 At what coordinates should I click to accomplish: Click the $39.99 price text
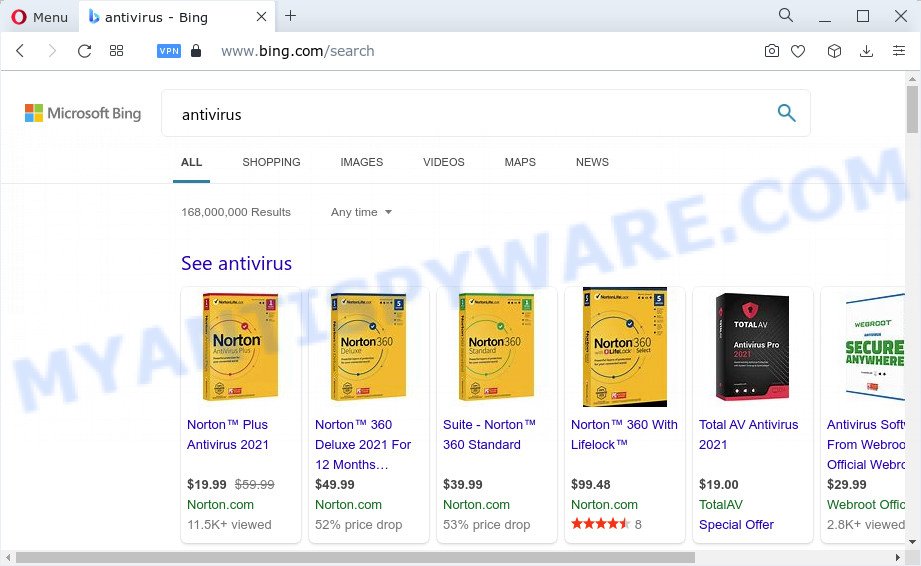pos(463,484)
